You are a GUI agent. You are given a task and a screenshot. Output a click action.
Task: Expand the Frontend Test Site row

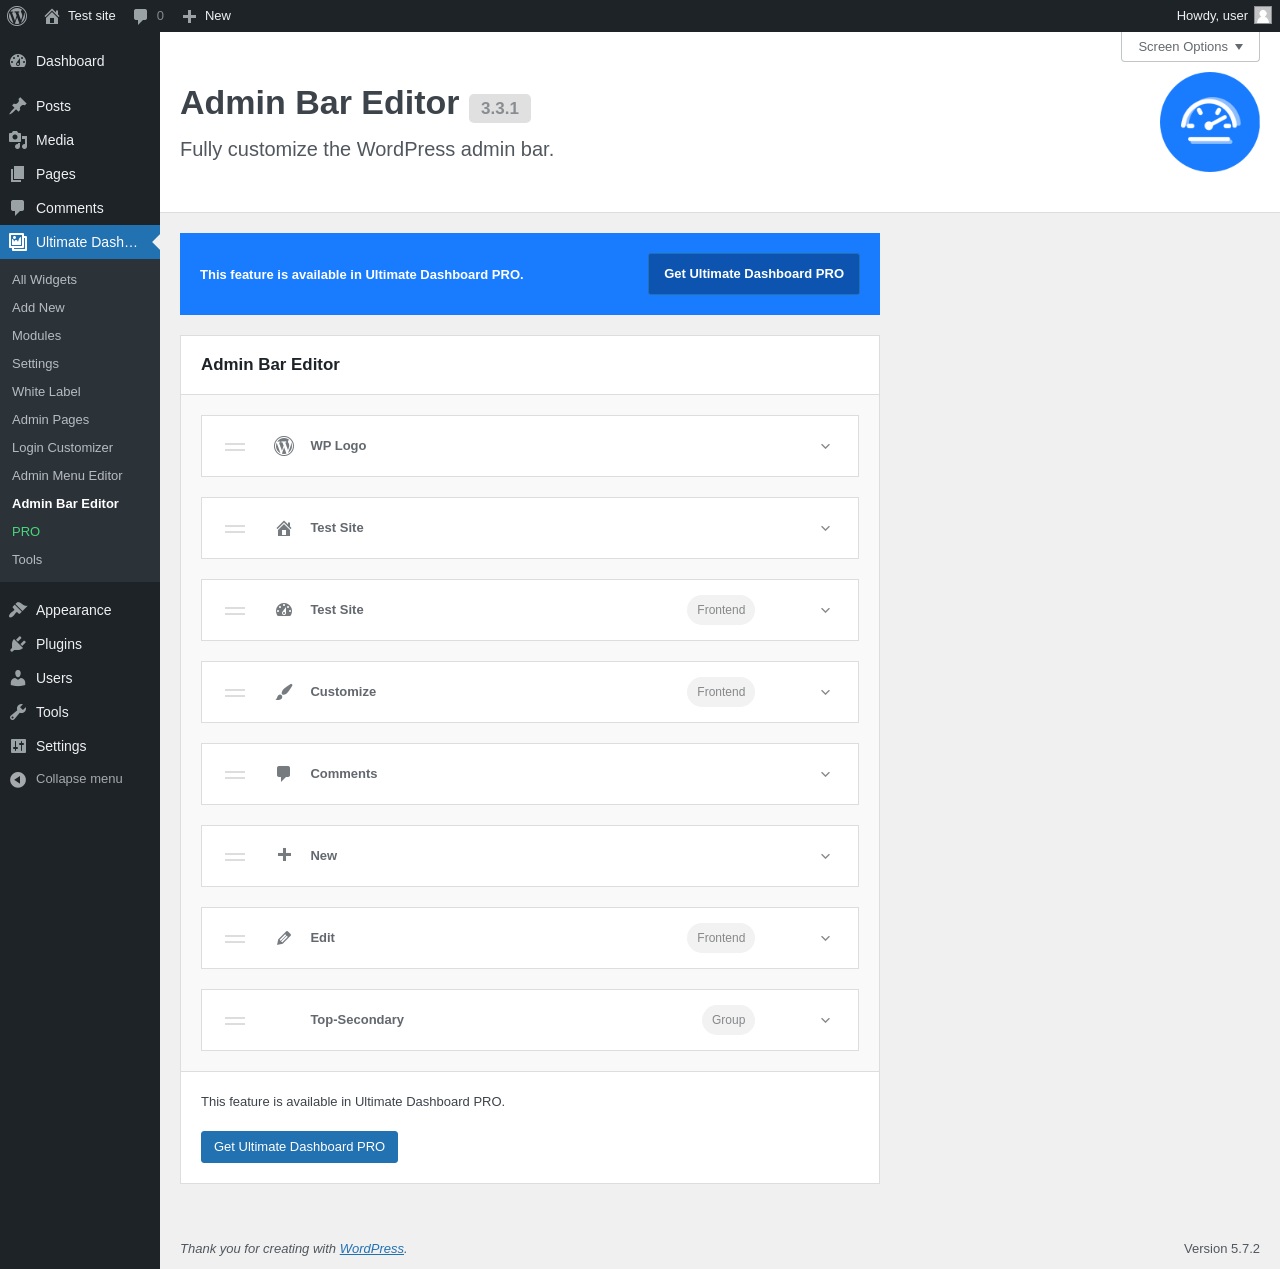coord(826,610)
